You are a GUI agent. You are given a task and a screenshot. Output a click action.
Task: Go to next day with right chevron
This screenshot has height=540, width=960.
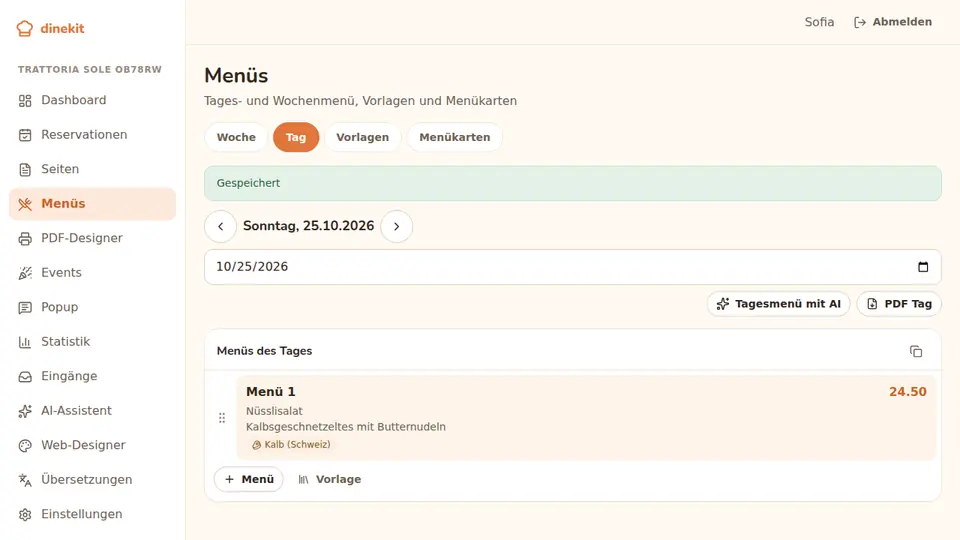click(x=396, y=227)
